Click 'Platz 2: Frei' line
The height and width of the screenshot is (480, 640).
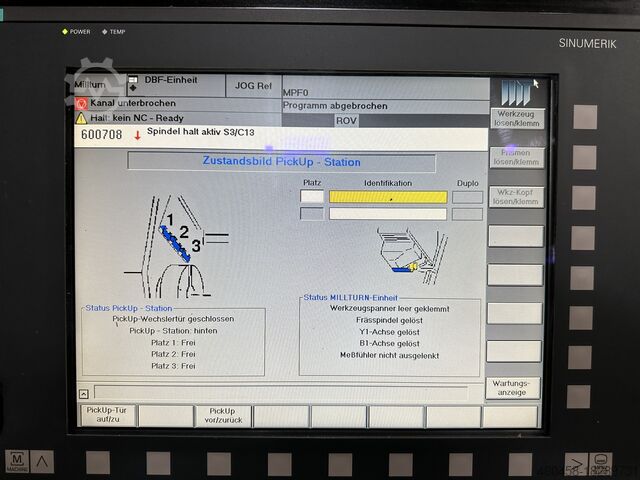173,354
